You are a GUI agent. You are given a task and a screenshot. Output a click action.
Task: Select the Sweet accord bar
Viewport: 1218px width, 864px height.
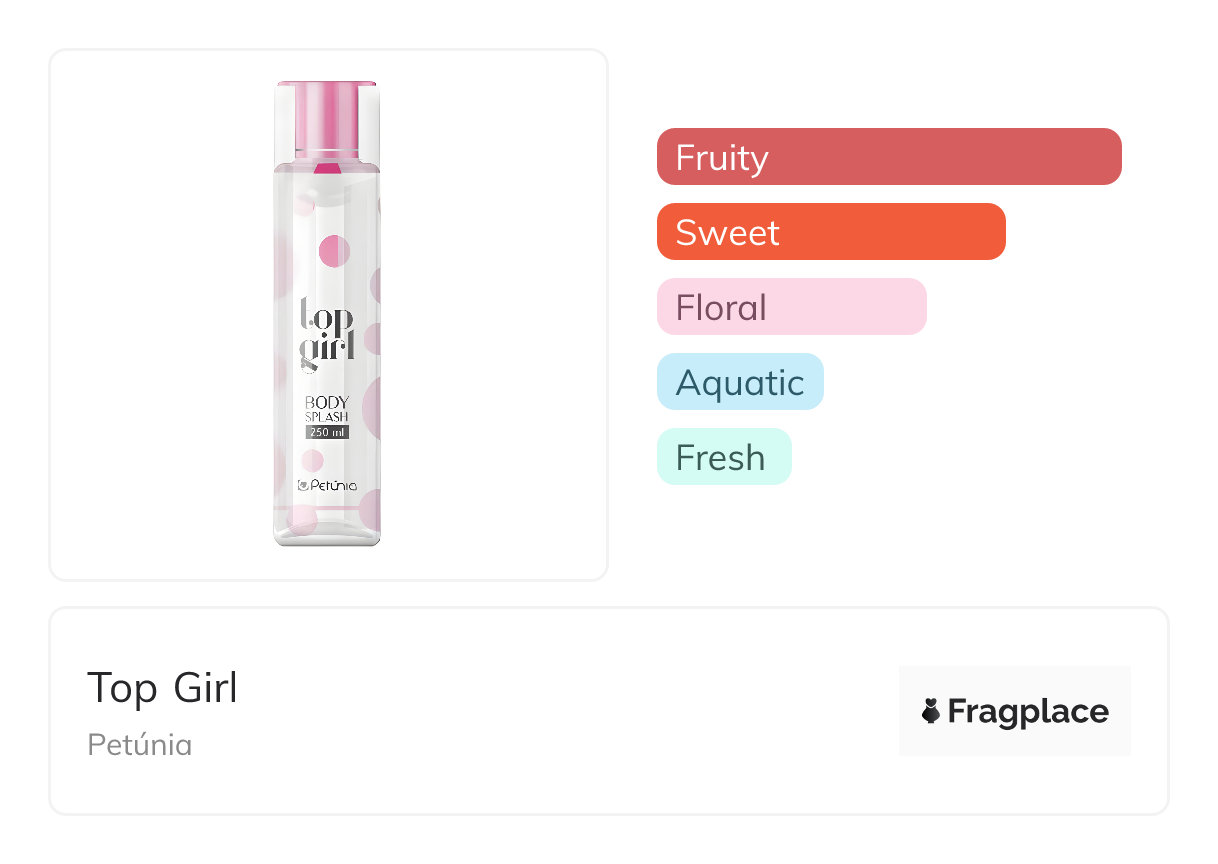tap(830, 232)
